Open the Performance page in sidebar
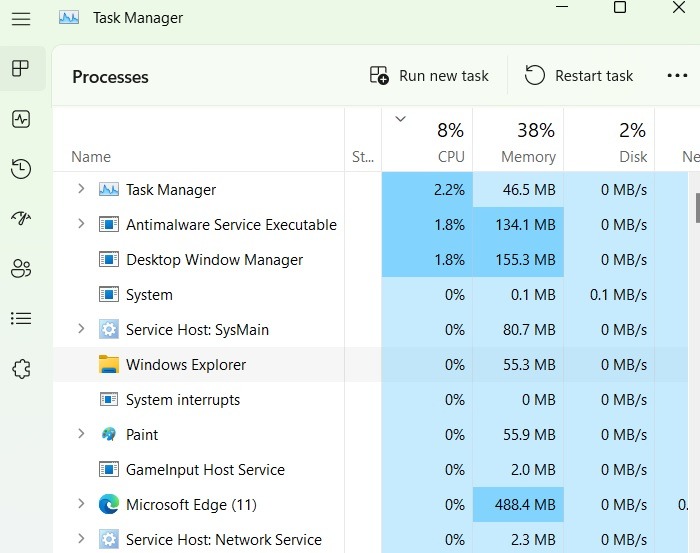Image resolution: width=700 pixels, height=553 pixels. click(21, 119)
